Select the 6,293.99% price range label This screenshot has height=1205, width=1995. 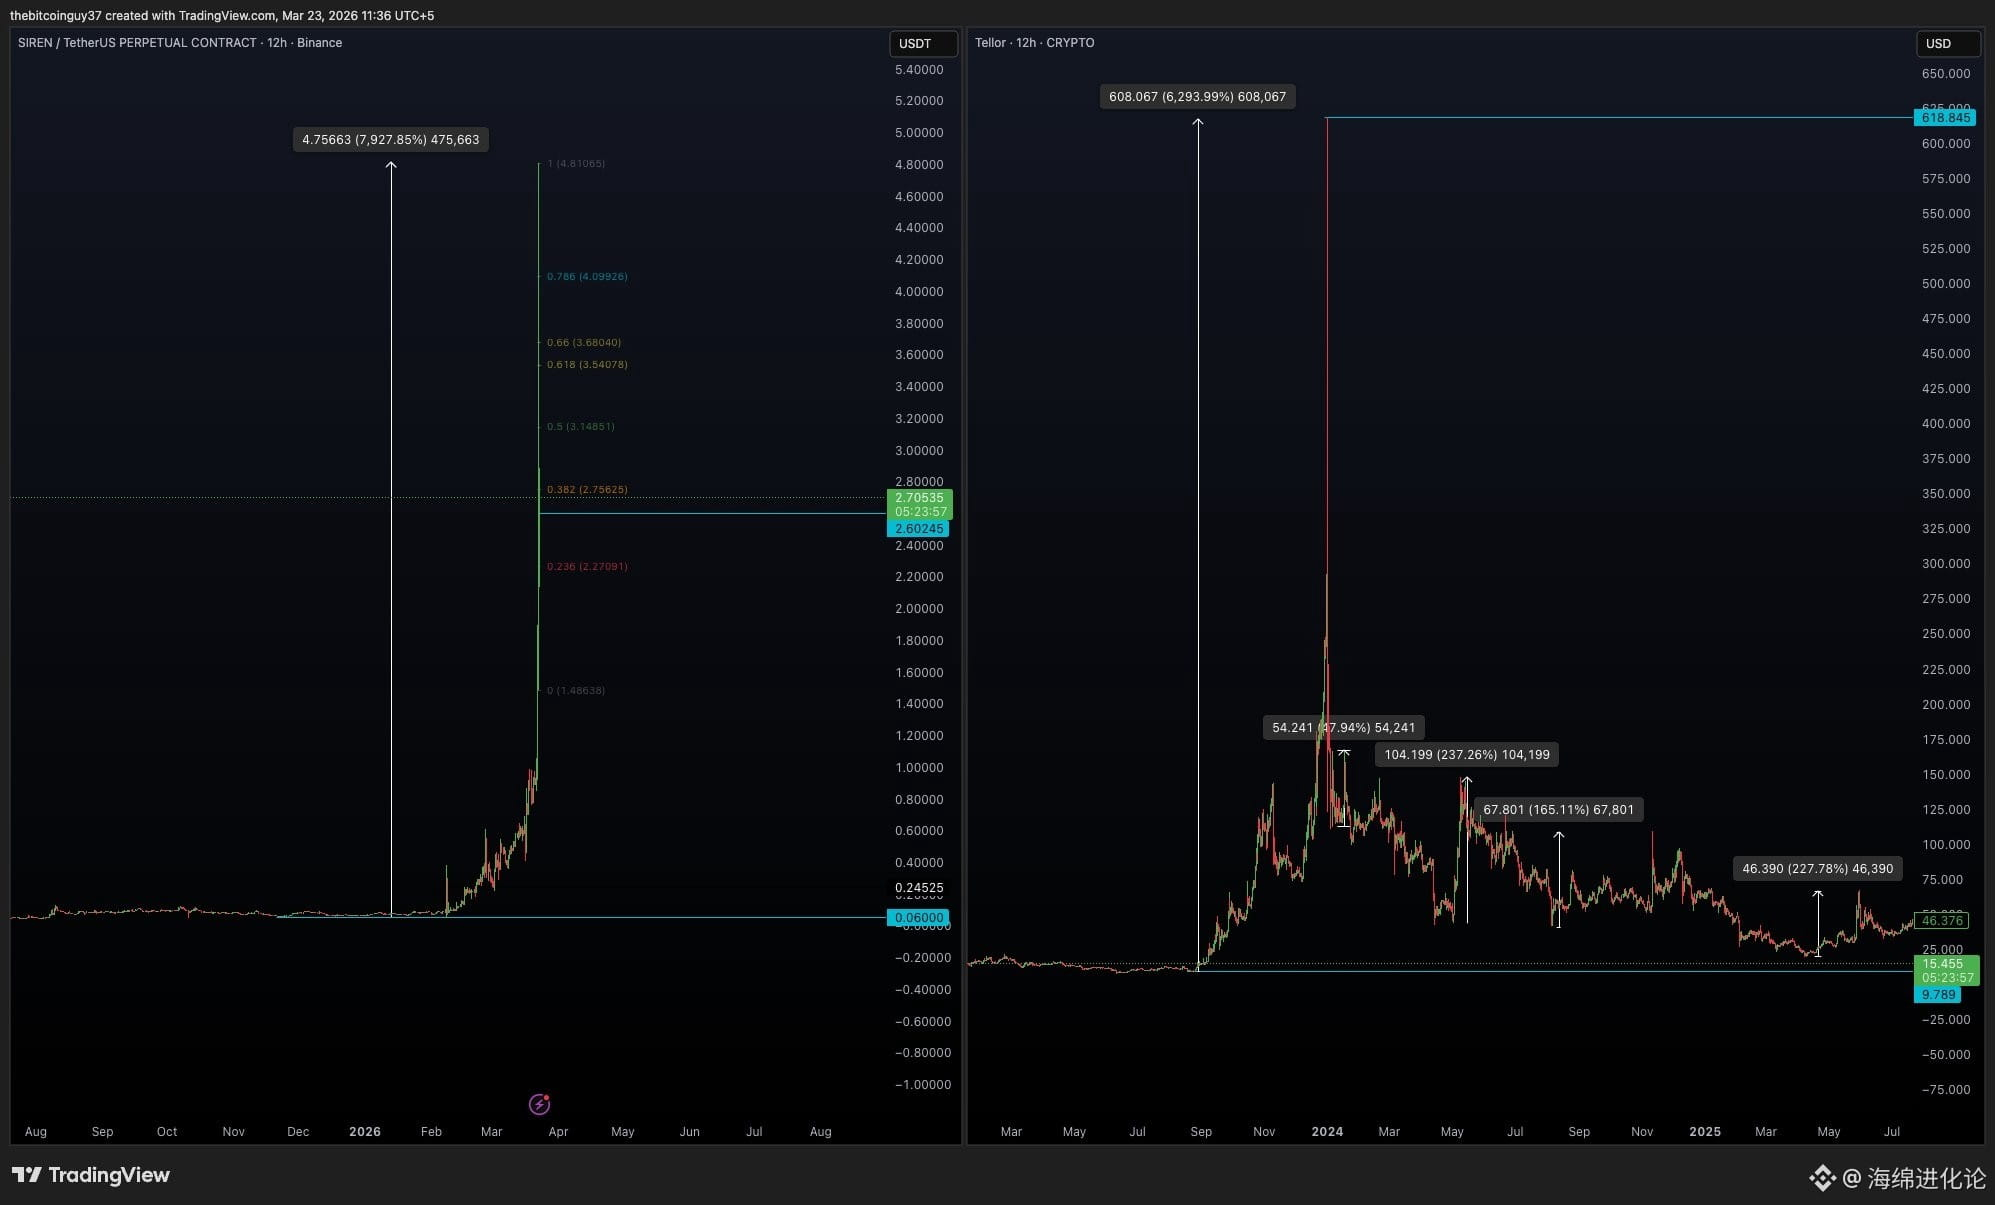point(1197,97)
